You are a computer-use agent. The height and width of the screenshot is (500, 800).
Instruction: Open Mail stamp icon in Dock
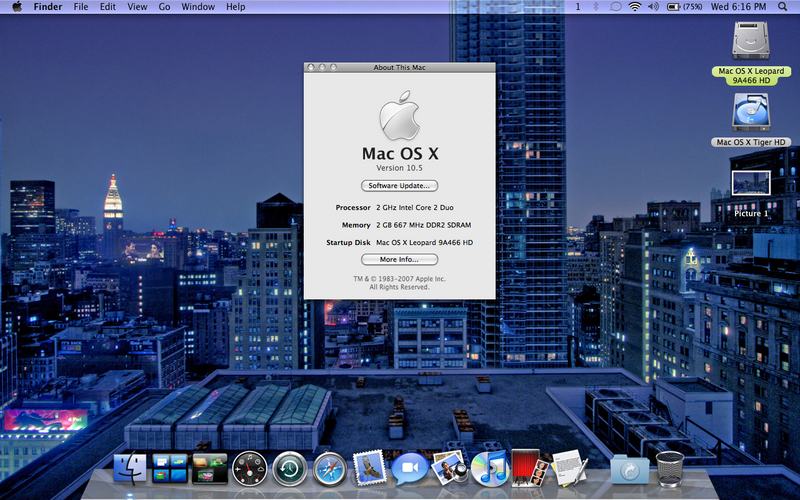pyautogui.click(x=369, y=467)
